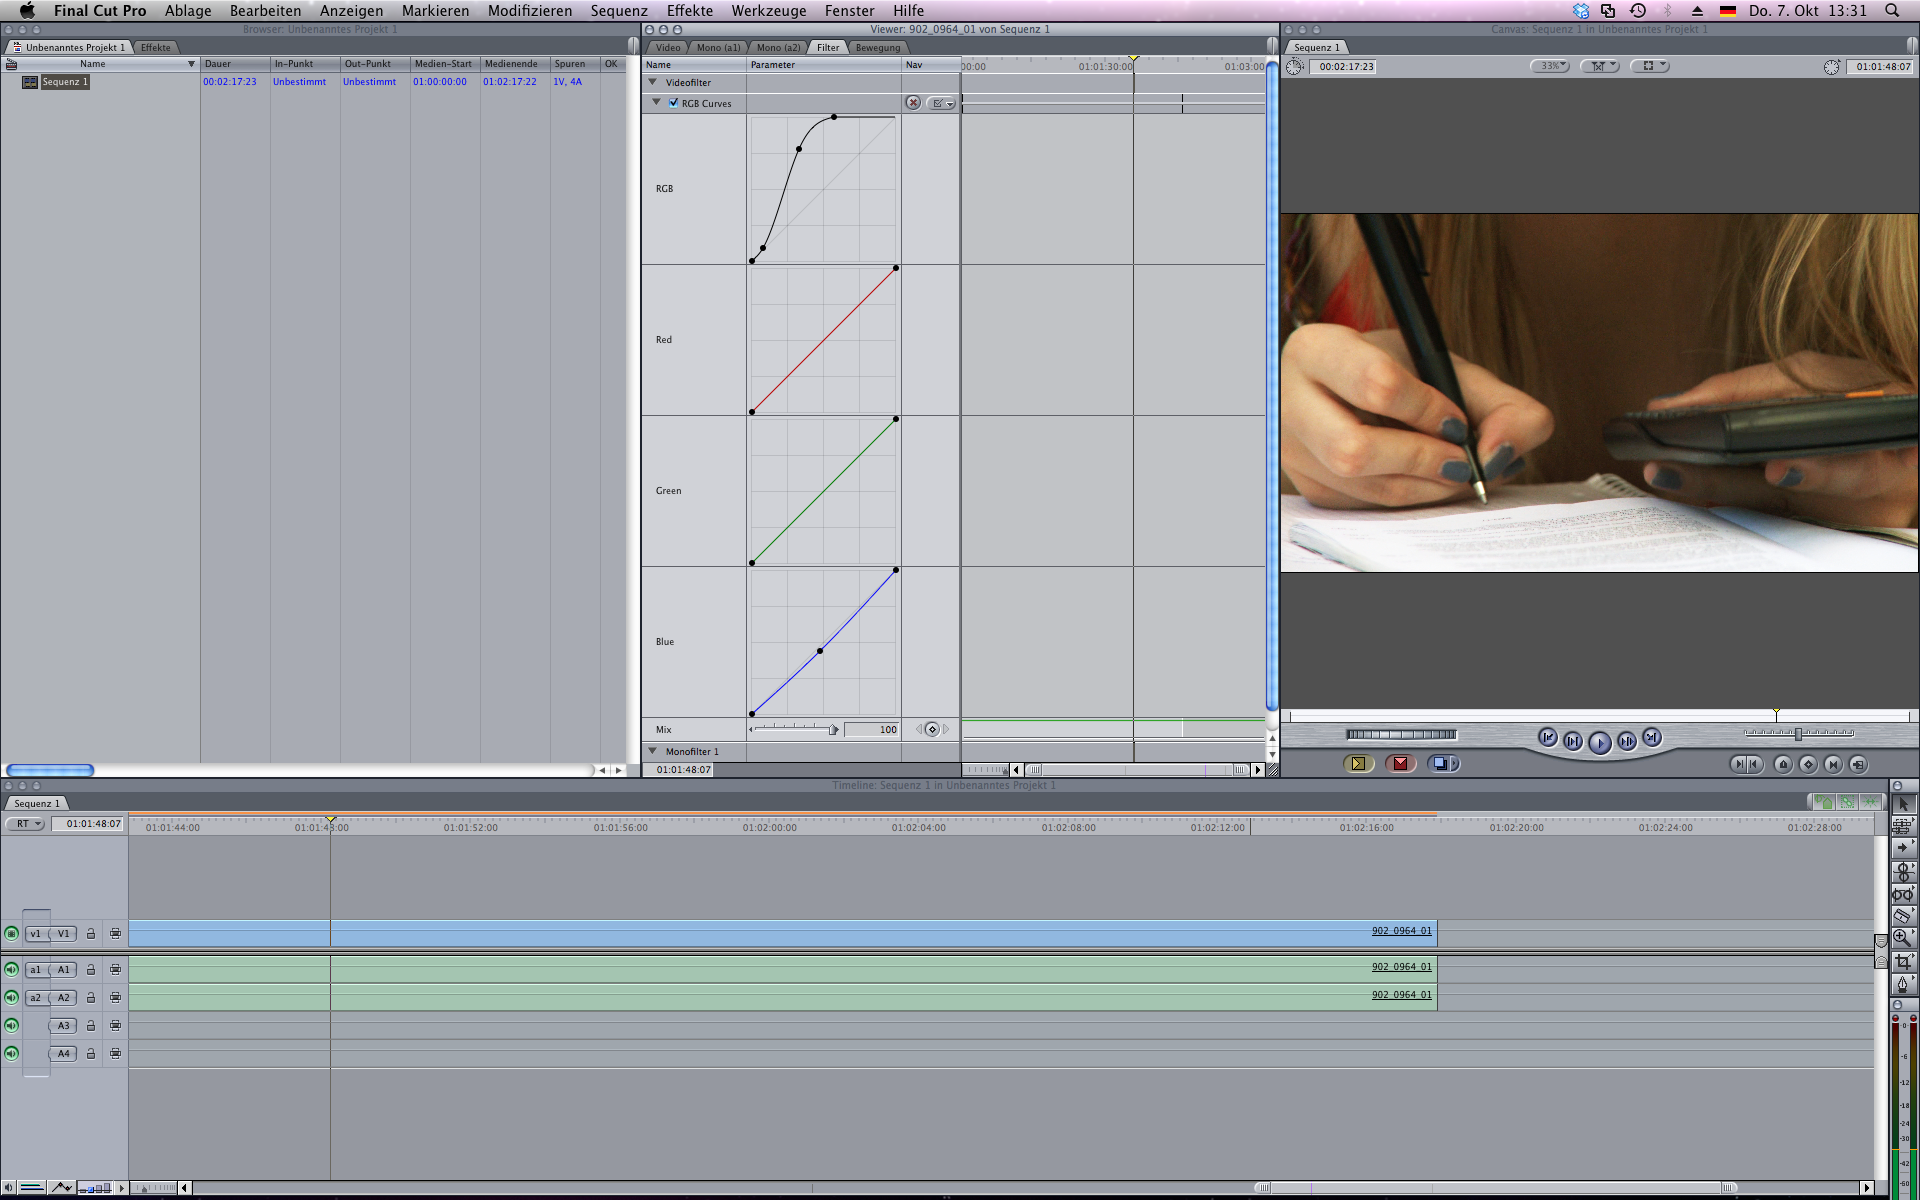1920x1200 pixels.
Task: Open the Effekte tab in Browser
Action: (155, 47)
